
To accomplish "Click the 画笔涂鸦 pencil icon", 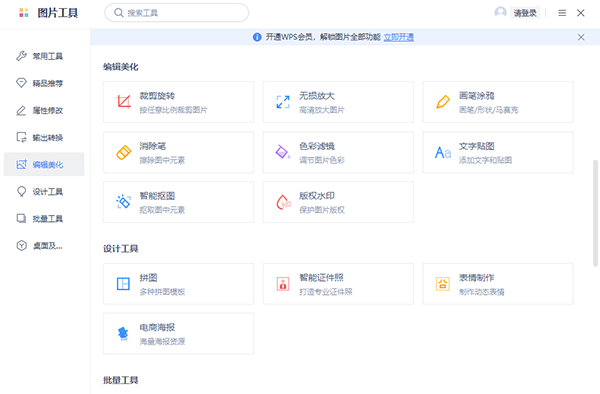I will (443, 102).
